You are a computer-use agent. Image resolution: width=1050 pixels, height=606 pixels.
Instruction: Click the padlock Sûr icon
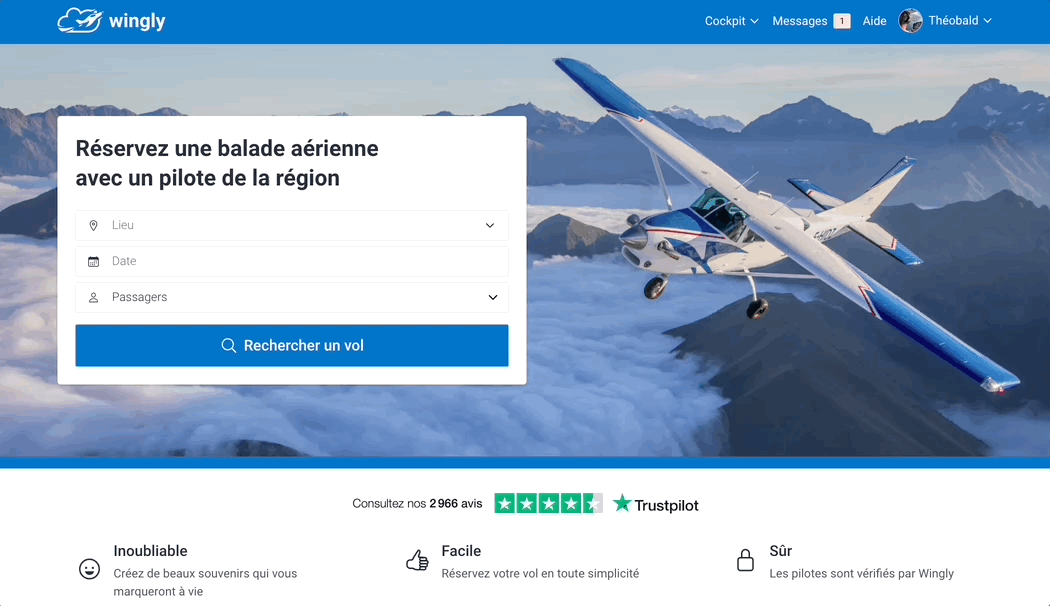pos(745,560)
